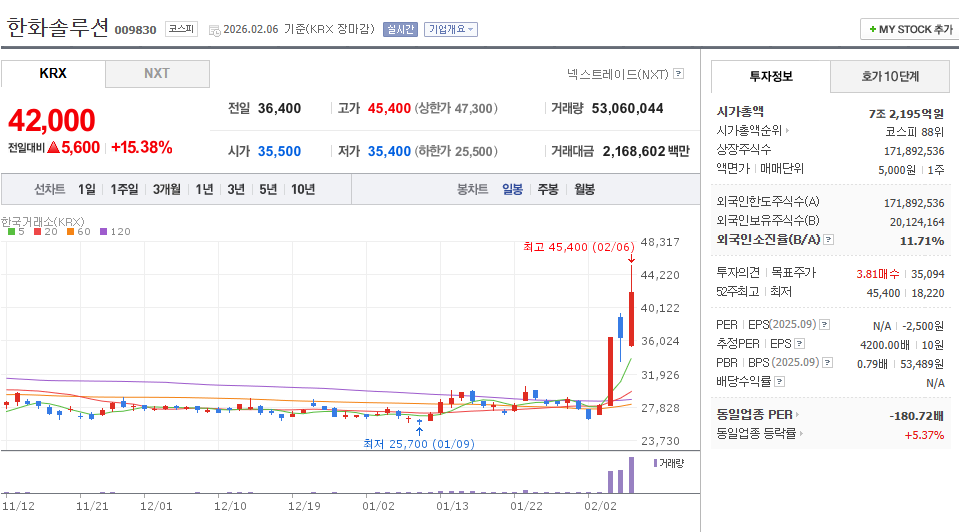Expand the 기업개요 dropdown

(451, 29)
